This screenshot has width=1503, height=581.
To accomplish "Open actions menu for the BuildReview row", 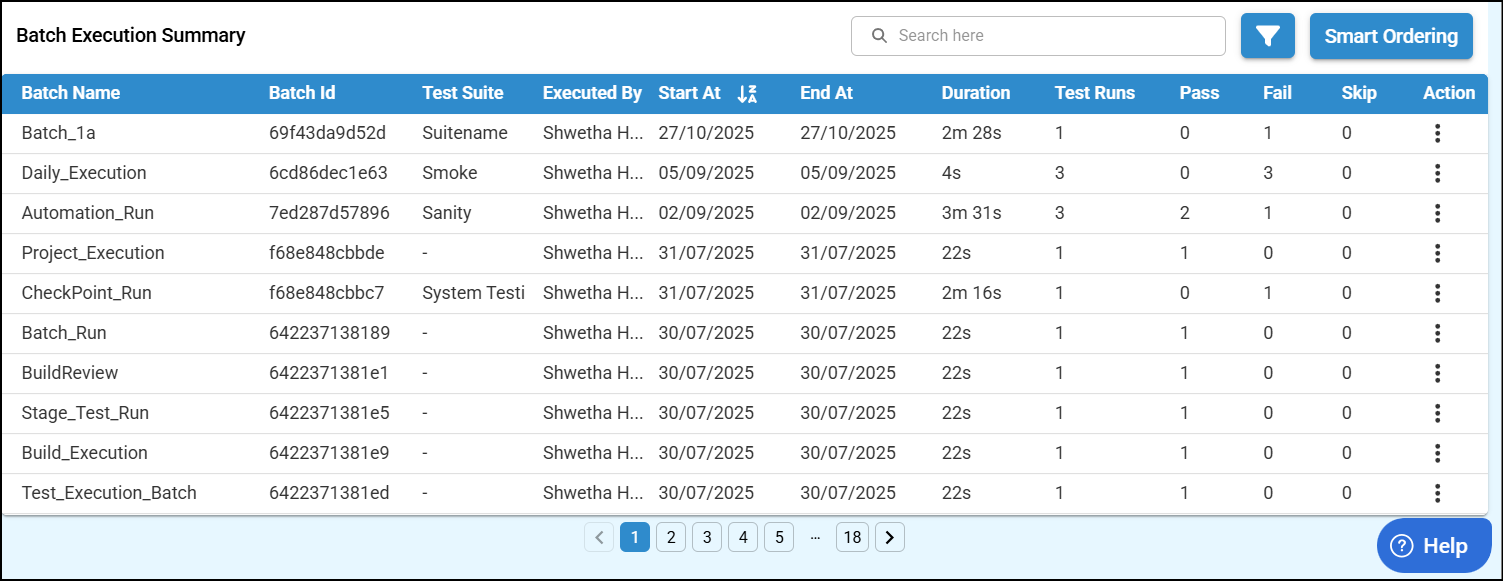I will coord(1437,373).
